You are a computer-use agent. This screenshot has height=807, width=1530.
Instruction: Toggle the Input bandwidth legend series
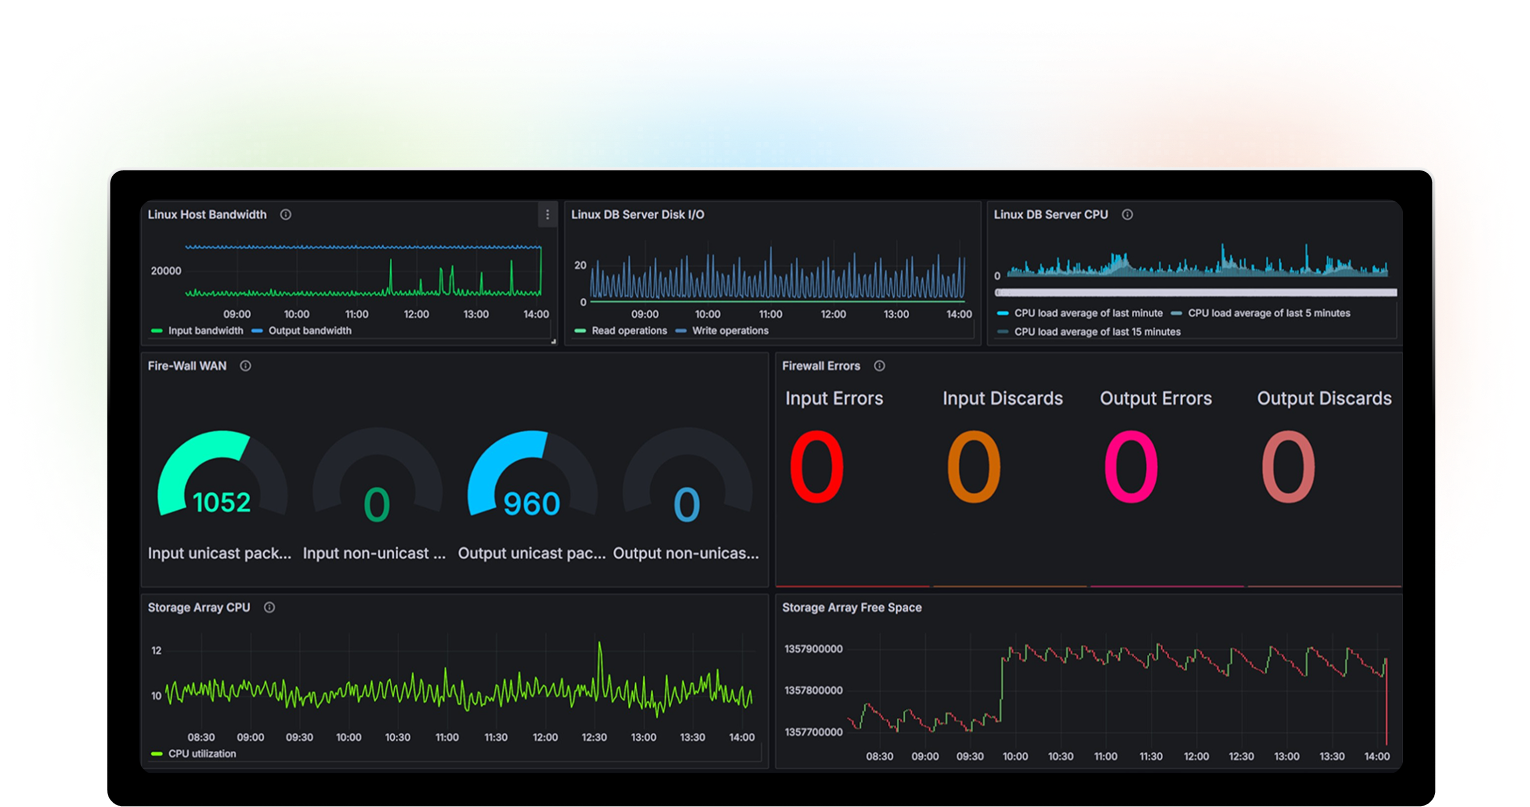(x=205, y=331)
